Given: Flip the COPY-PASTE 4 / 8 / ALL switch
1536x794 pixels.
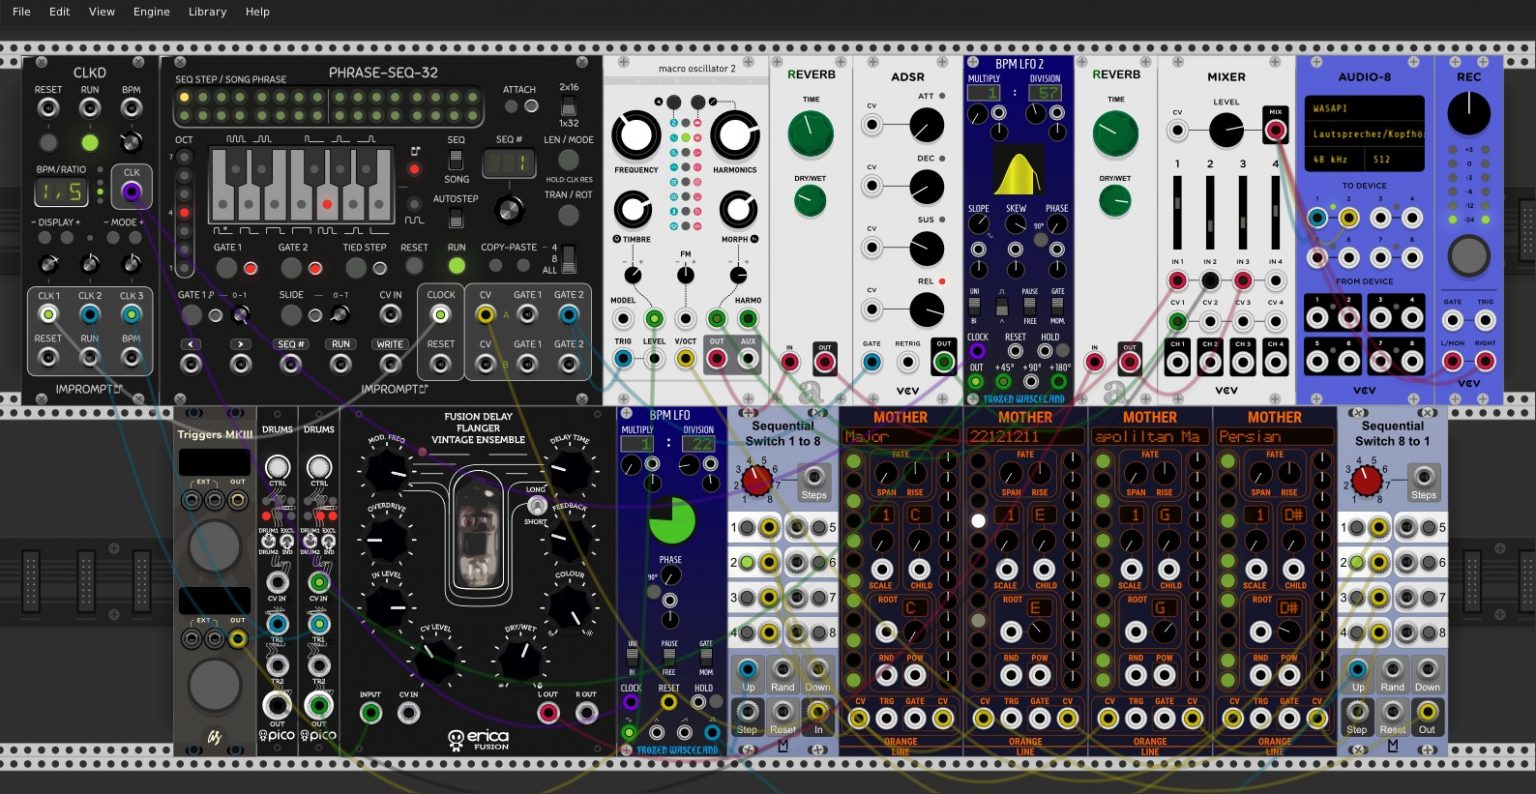Looking at the screenshot, I should click(x=568, y=258).
